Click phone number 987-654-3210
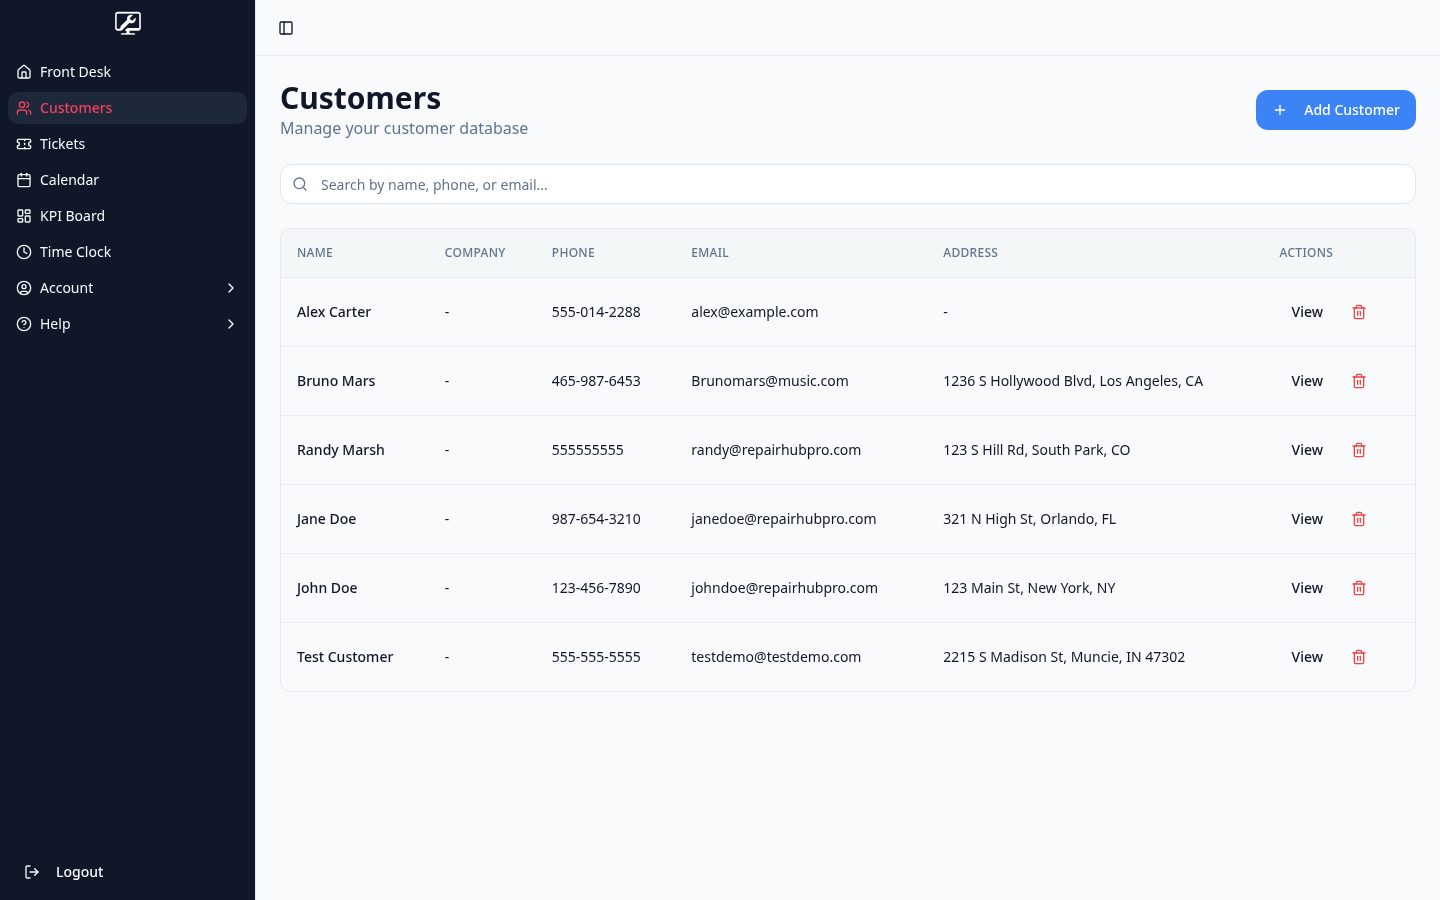The image size is (1440, 900). (596, 519)
